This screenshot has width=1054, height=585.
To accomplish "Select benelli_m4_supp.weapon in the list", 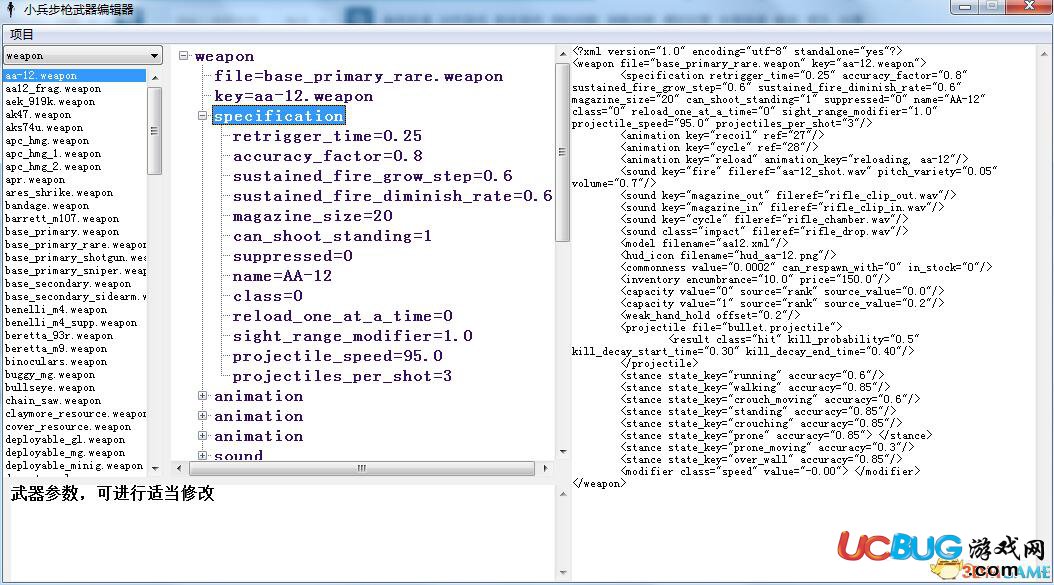I will [71, 323].
